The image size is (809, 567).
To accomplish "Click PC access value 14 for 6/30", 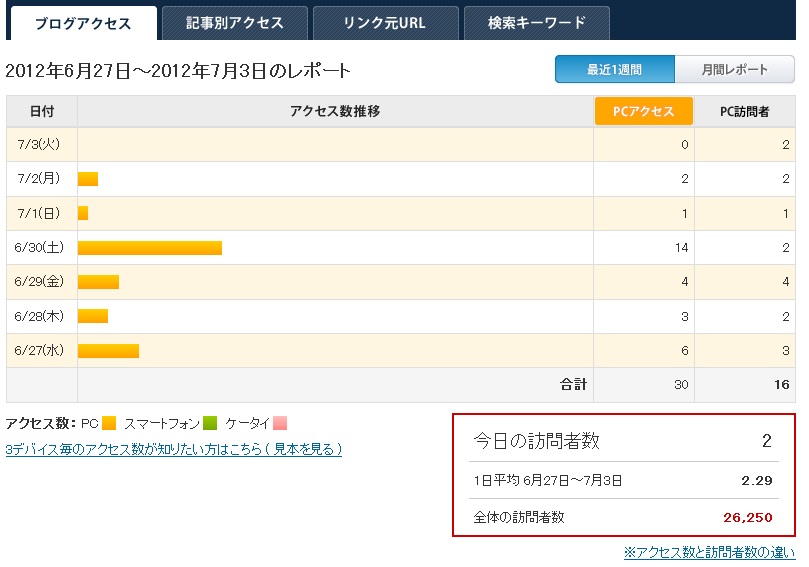I will 682,248.
